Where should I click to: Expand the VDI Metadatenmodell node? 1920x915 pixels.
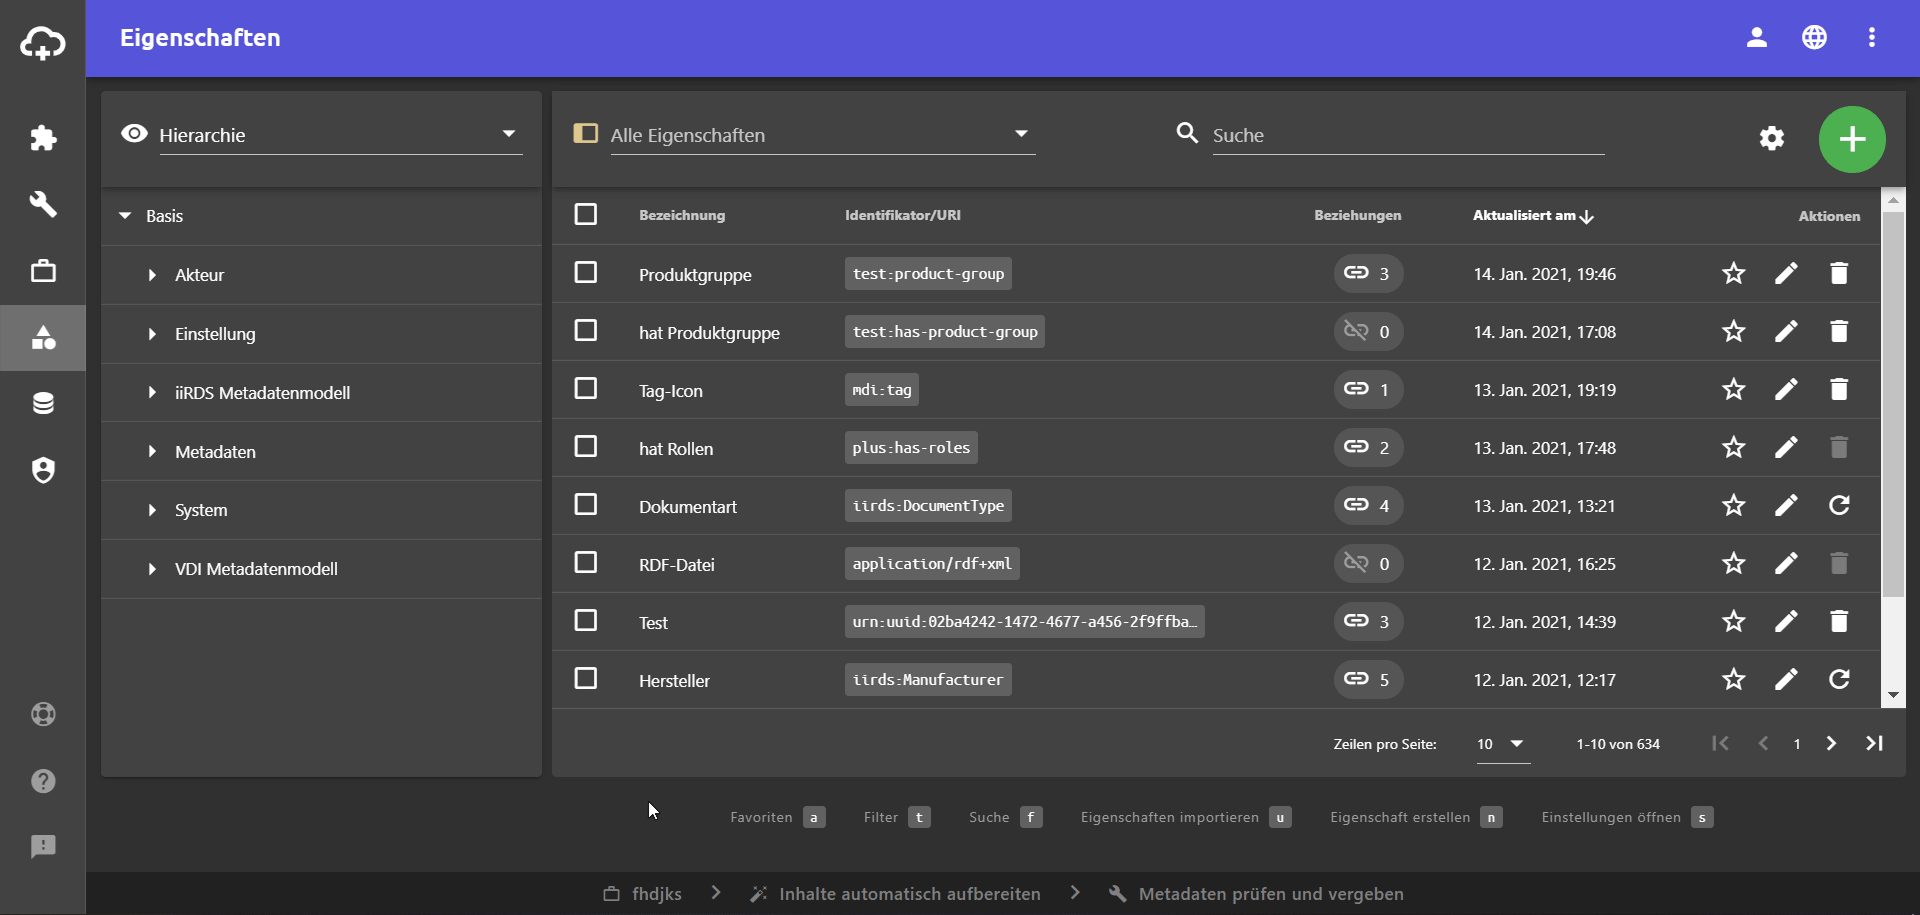click(152, 569)
